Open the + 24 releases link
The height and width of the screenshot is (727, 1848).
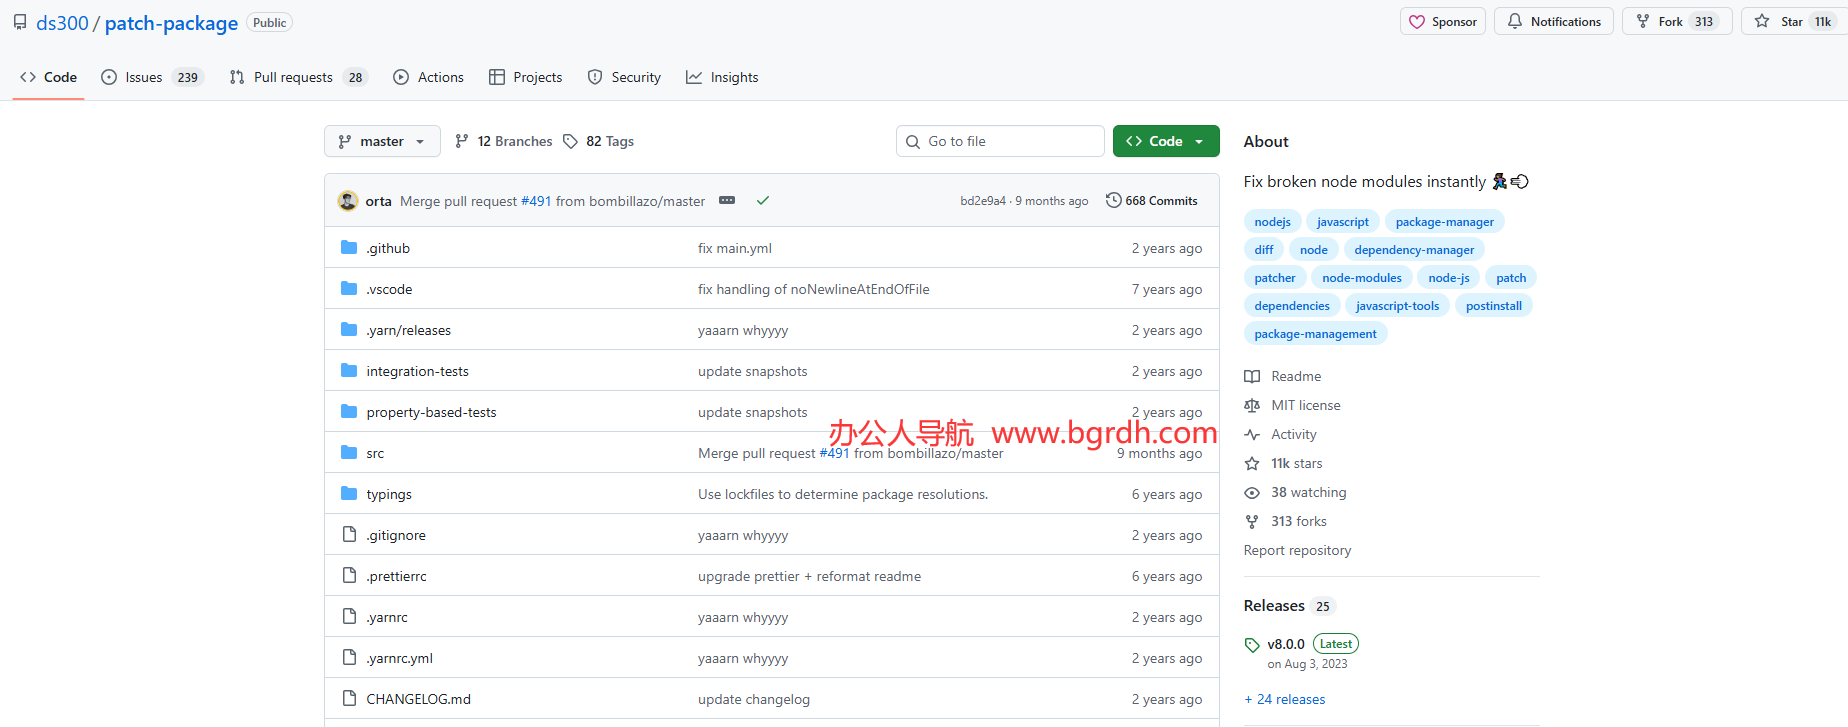[1285, 700]
